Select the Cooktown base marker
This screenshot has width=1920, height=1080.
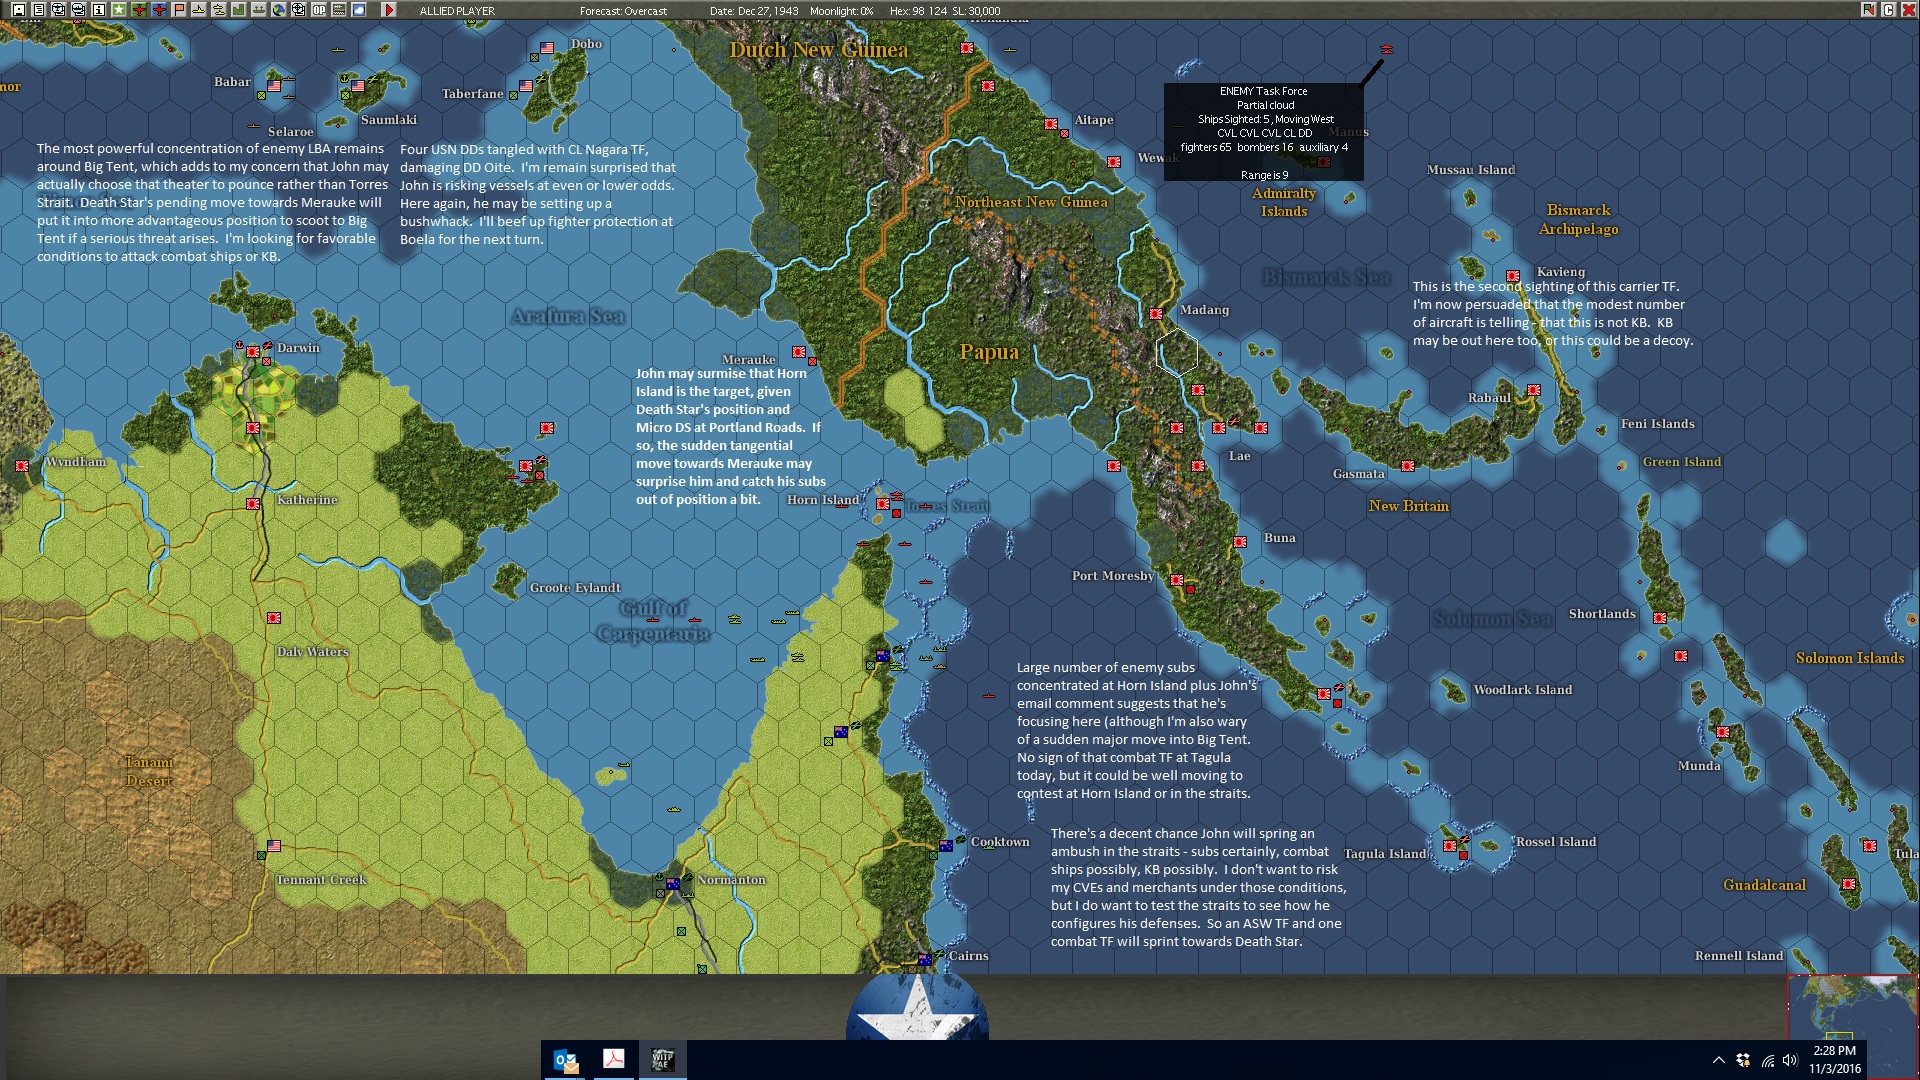click(946, 846)
